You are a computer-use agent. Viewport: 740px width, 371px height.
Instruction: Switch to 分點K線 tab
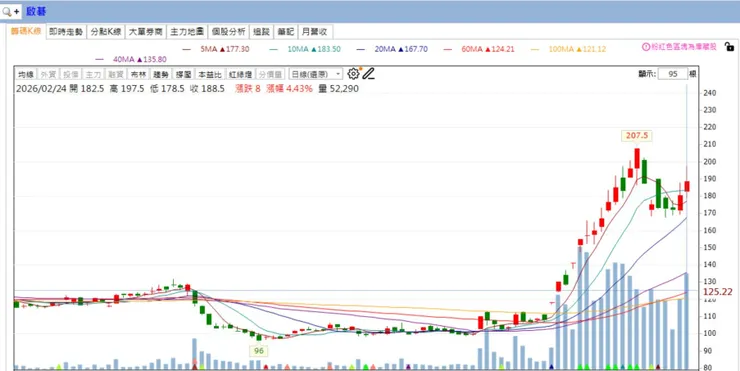[x=106, y=32]
